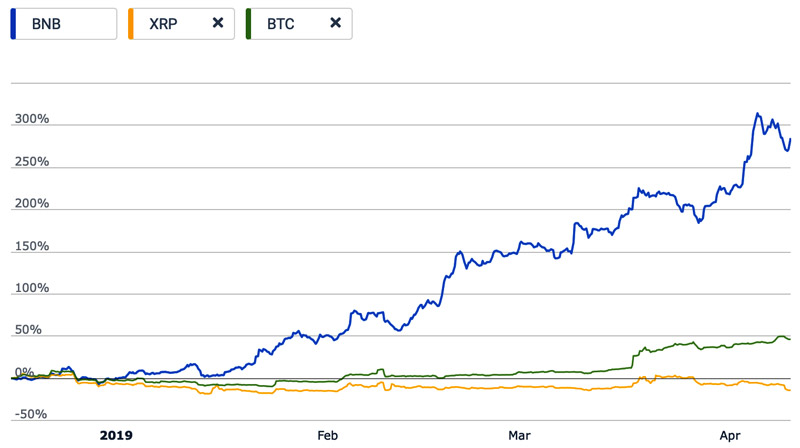
Task: Click the 250% y-axis label
Action: 32,162
